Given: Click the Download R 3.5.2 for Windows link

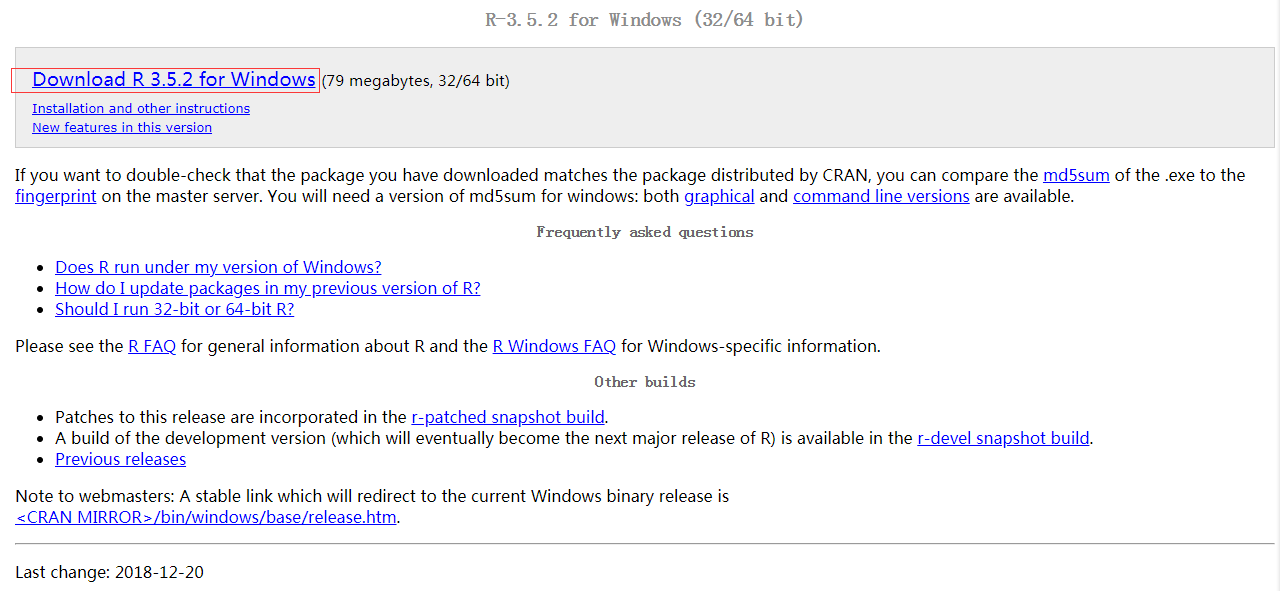Looking at the screenshot, I should tap(174, 80).
